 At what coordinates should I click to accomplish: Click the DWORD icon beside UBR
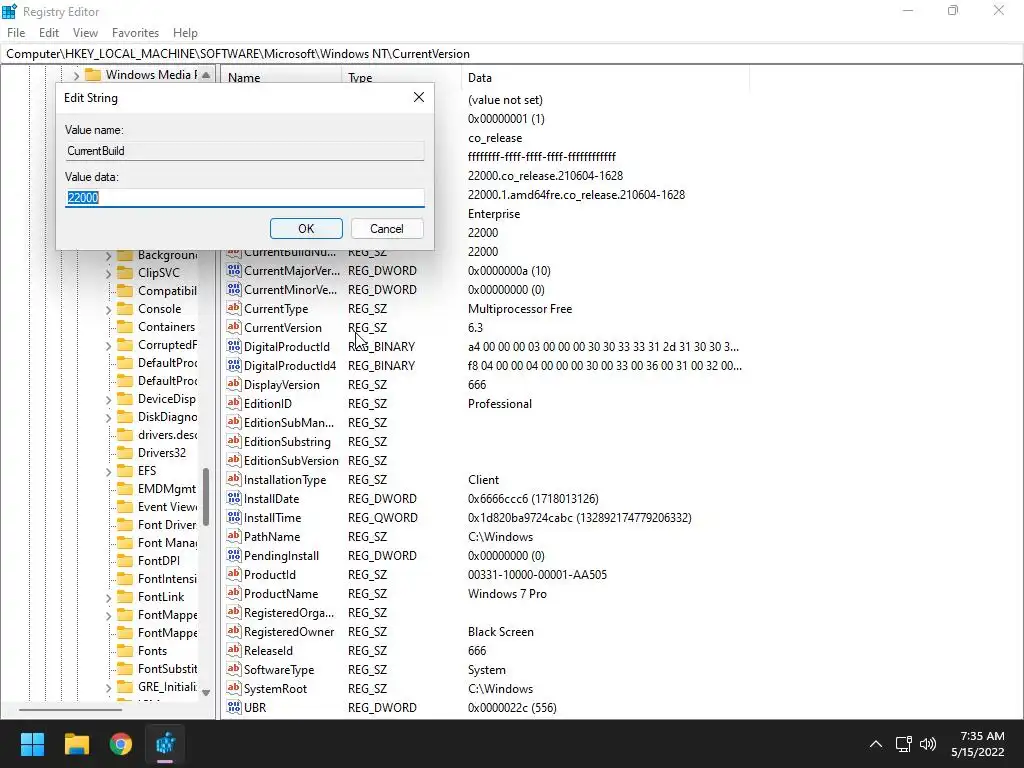pos(233,707)
